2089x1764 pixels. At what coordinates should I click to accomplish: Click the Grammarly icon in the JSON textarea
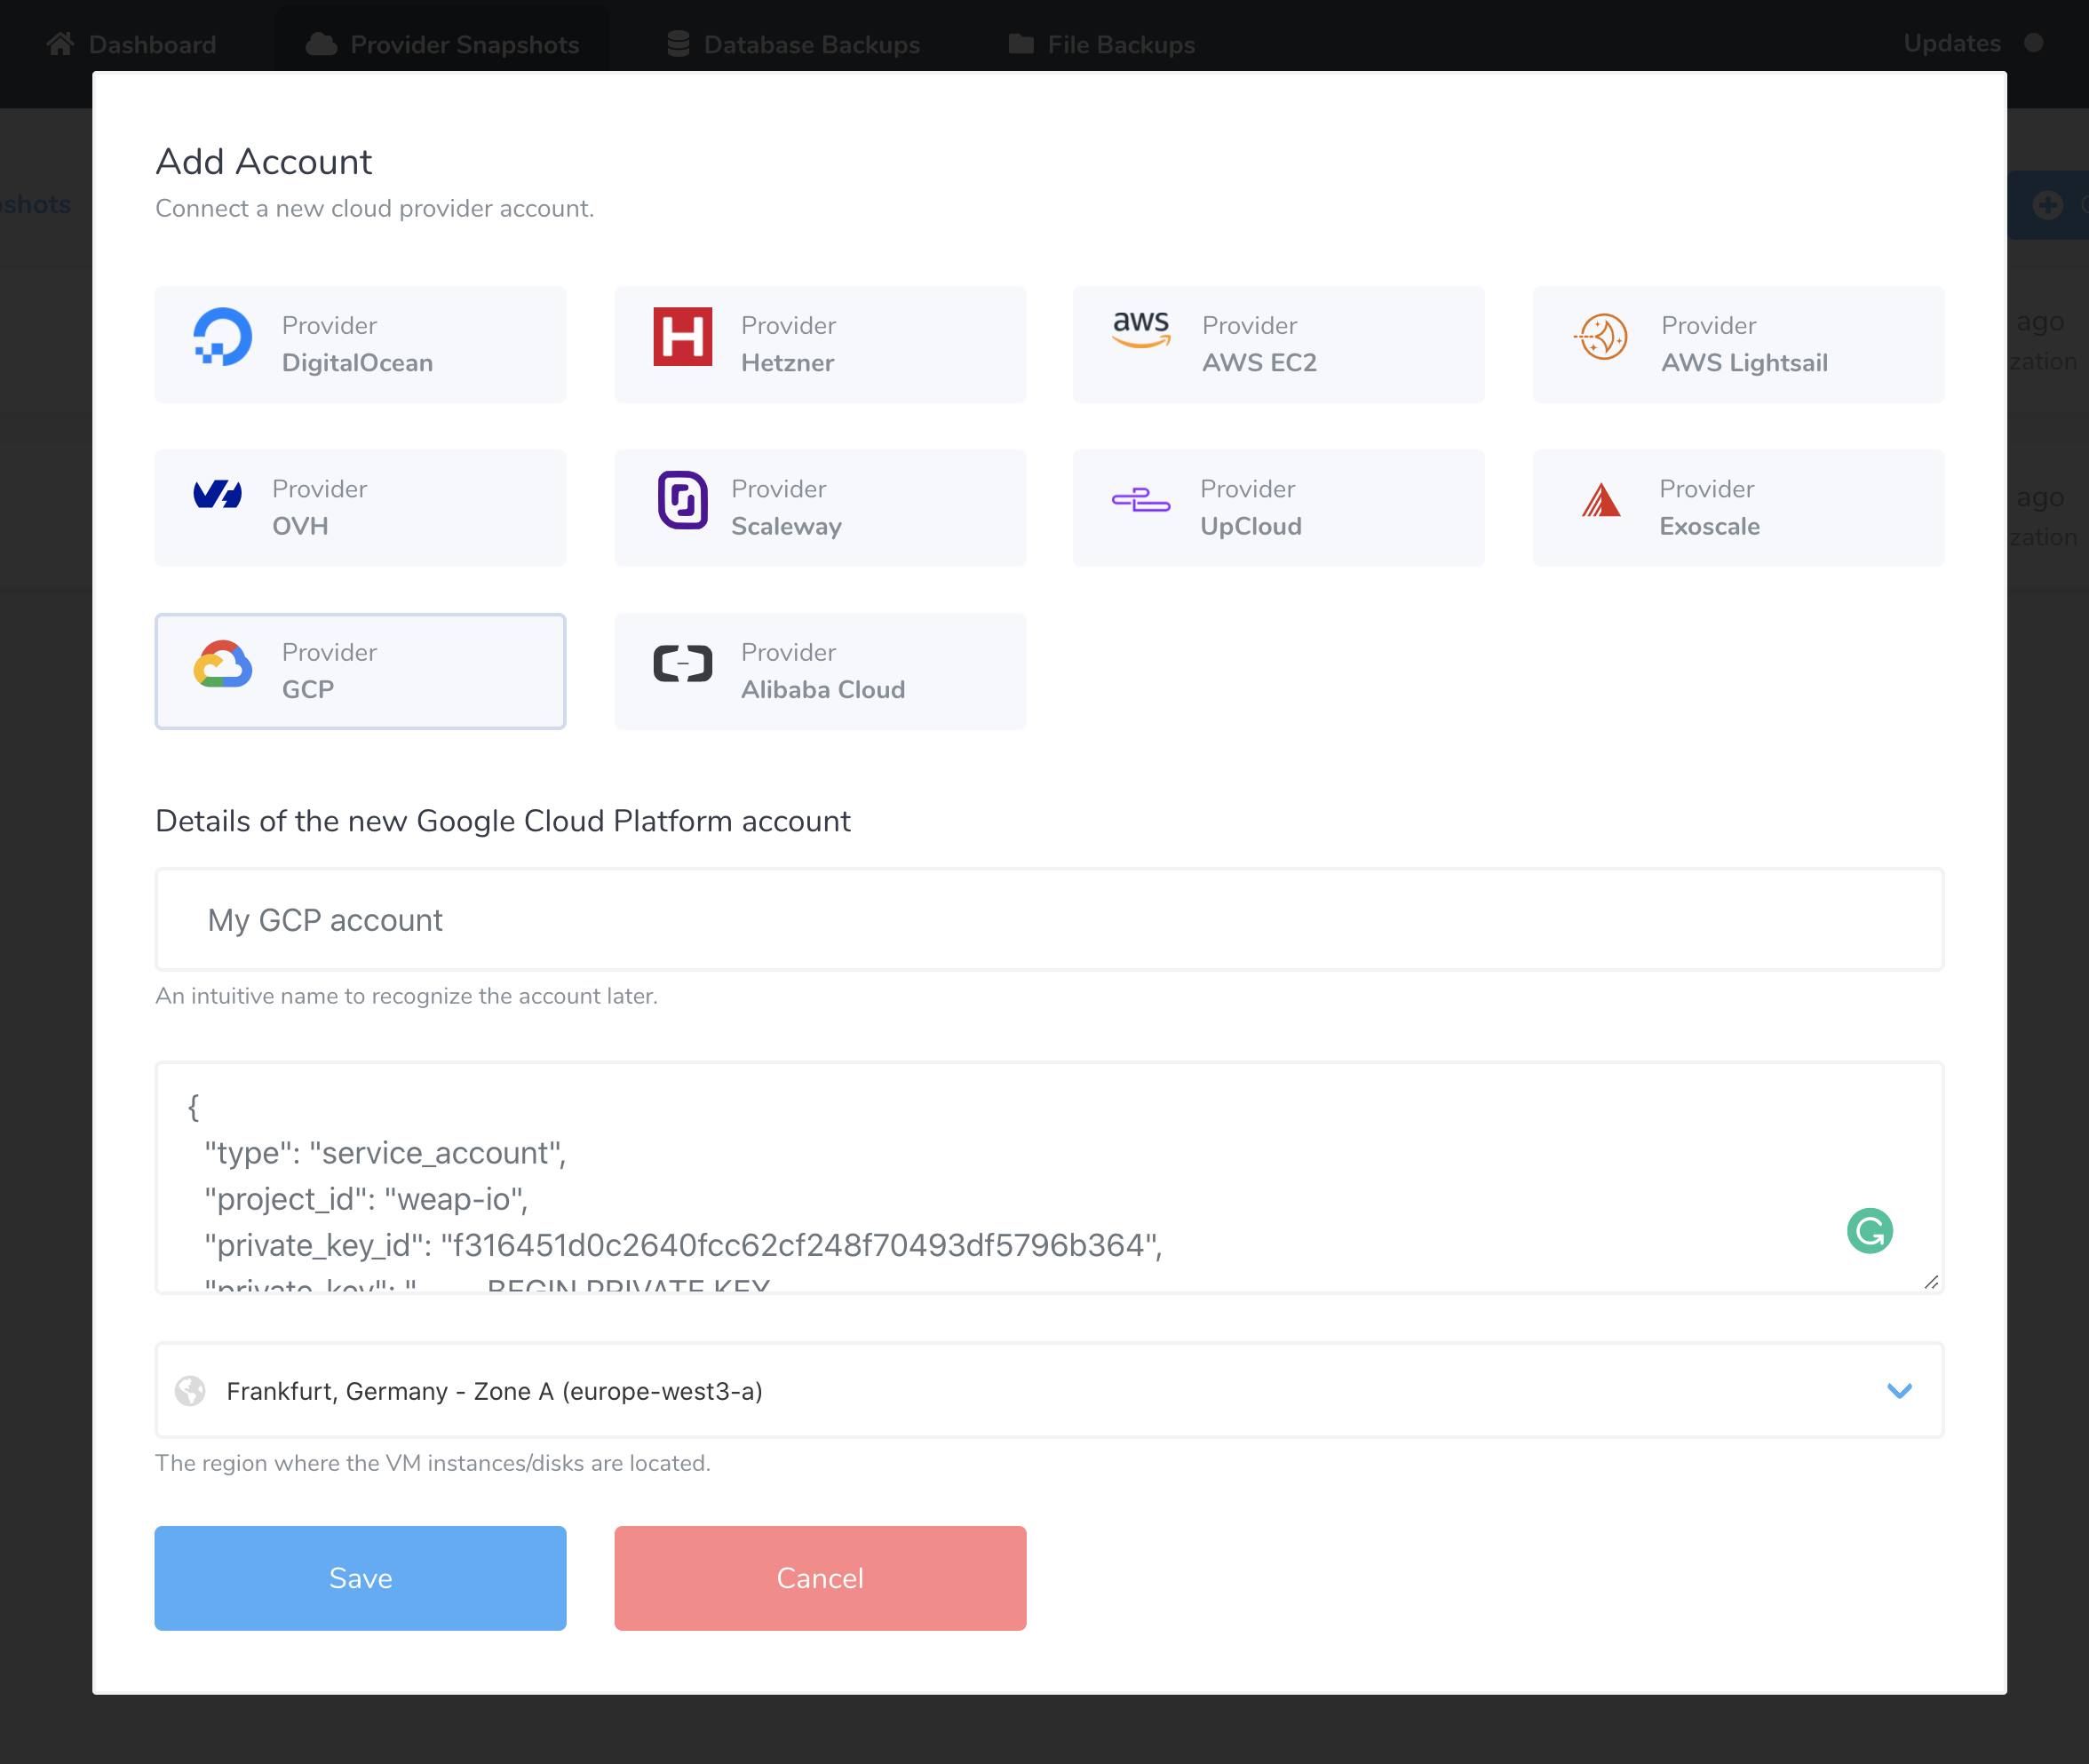[1869, 1230]
